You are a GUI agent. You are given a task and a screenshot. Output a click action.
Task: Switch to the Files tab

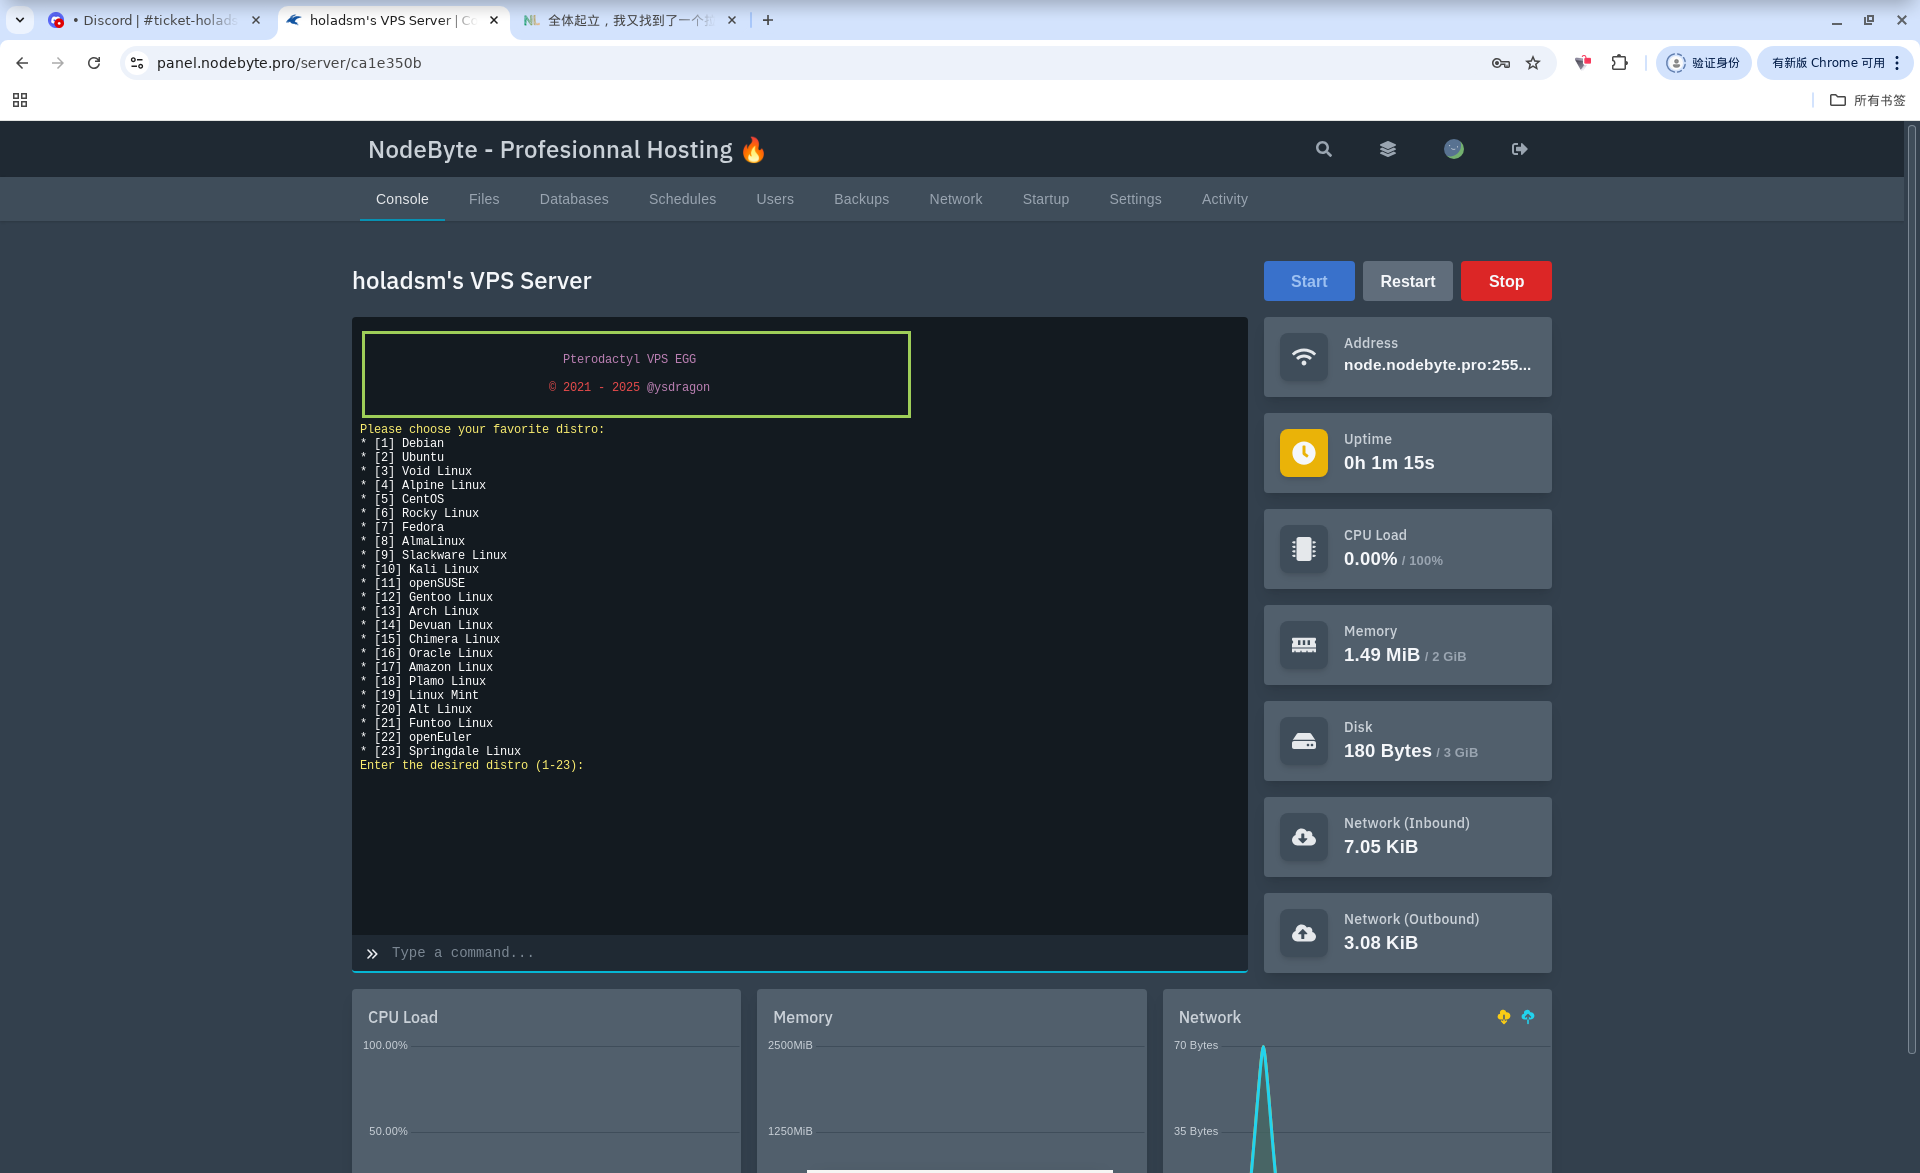(484, 199)
